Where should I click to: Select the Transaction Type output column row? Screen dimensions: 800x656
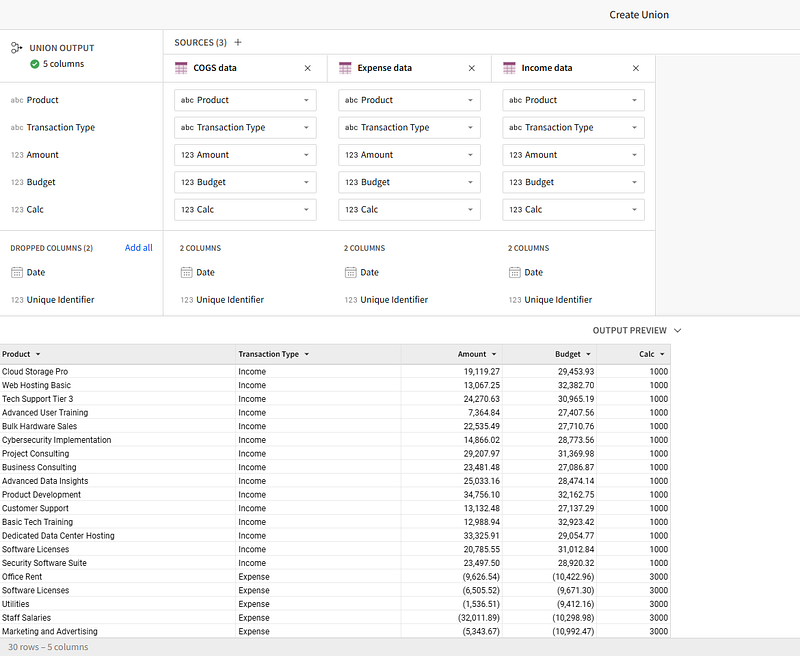click(82, 128)
